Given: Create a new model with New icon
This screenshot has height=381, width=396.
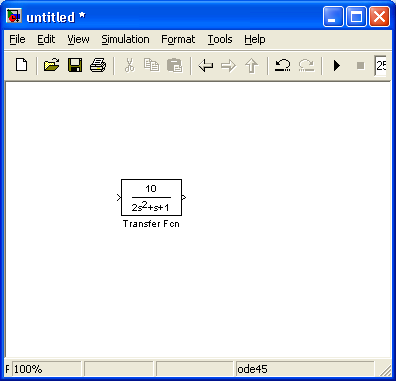Looking at the screenshot, I should pyautogui.click(x=22, y=65).
